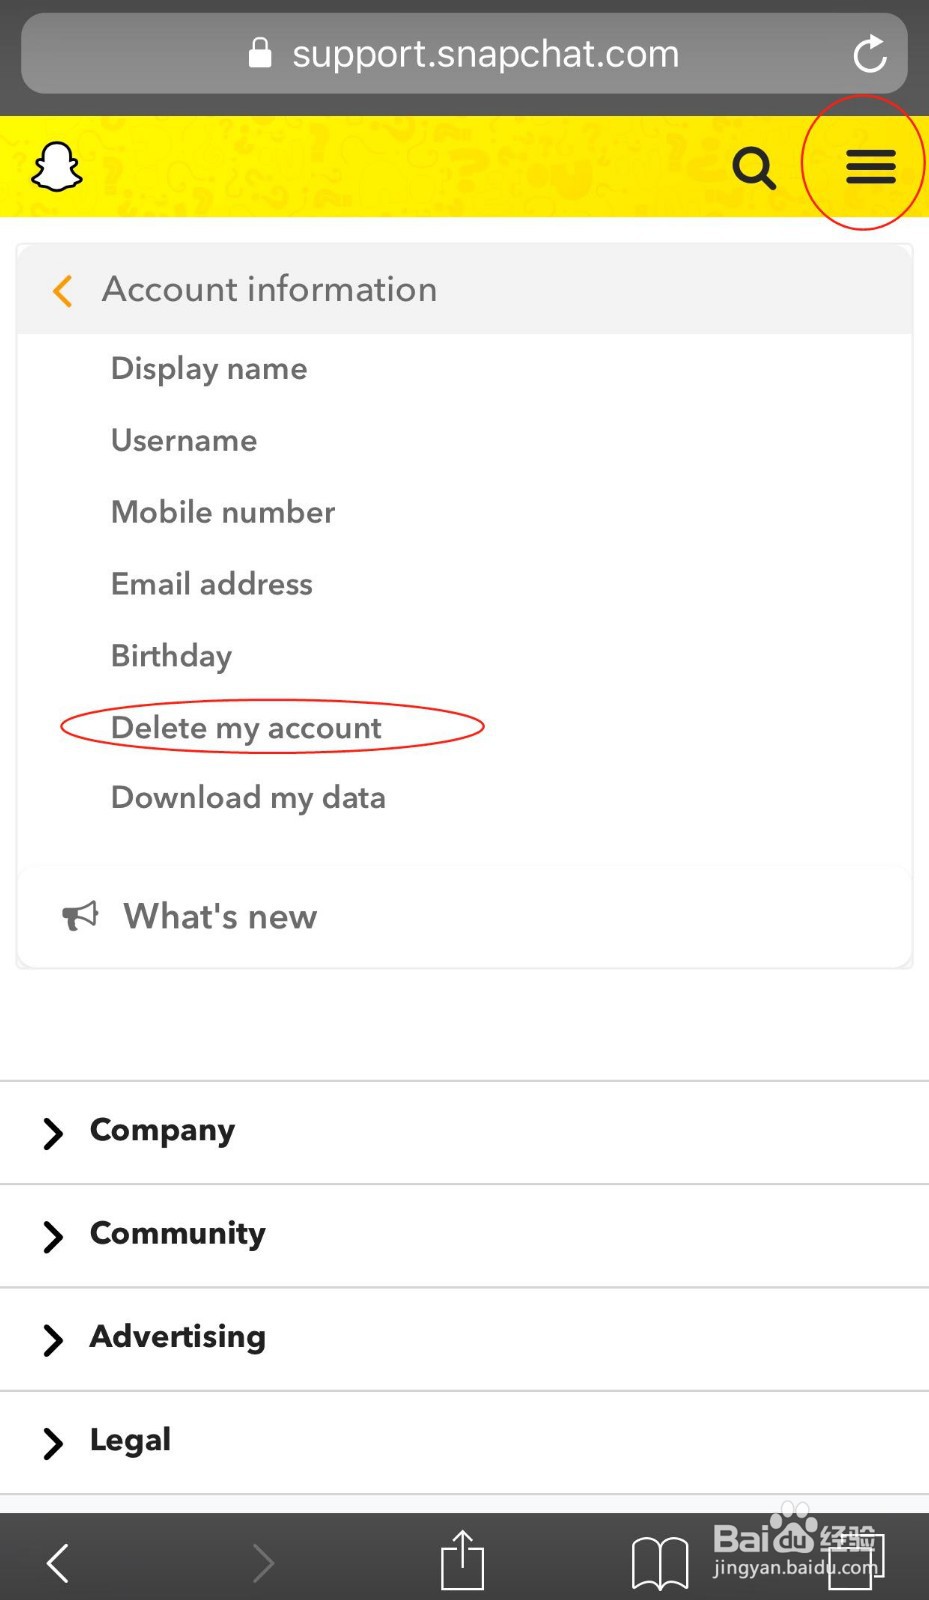The image size is (929, 1600).
Task: Open the hamburger menu
Action: 870,166
